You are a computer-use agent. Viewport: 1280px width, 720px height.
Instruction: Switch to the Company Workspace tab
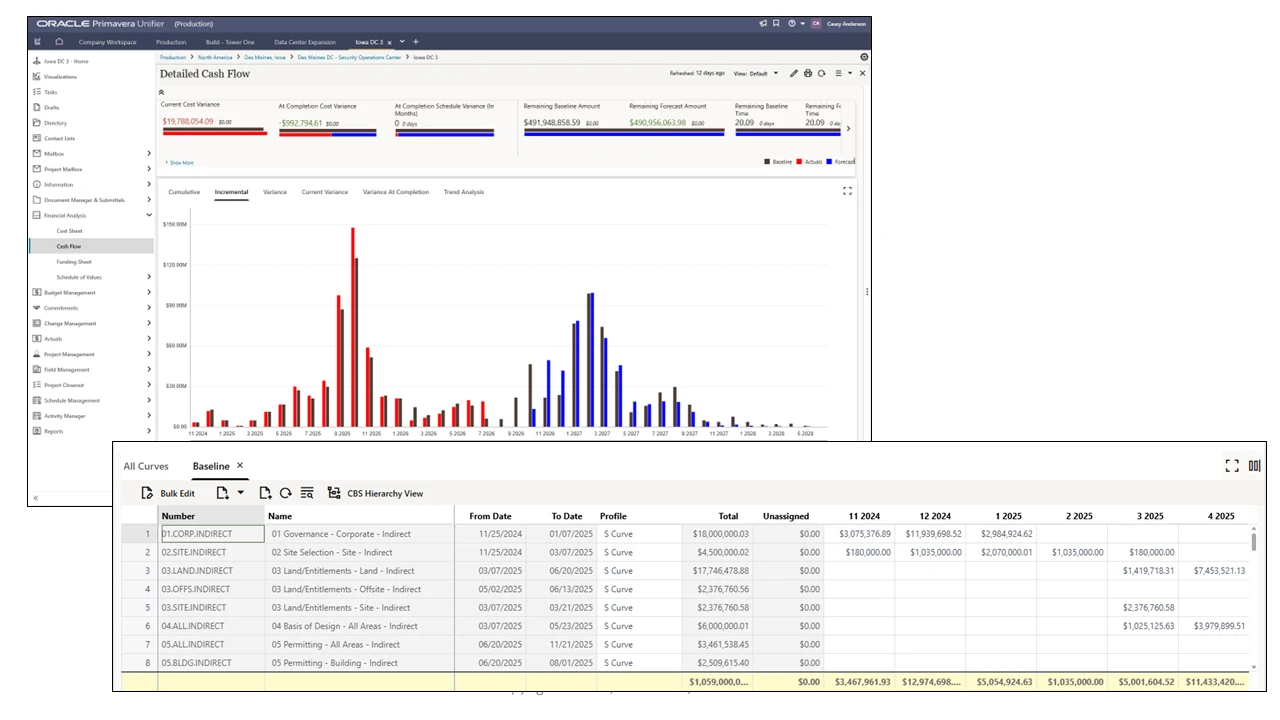point(107,42)
